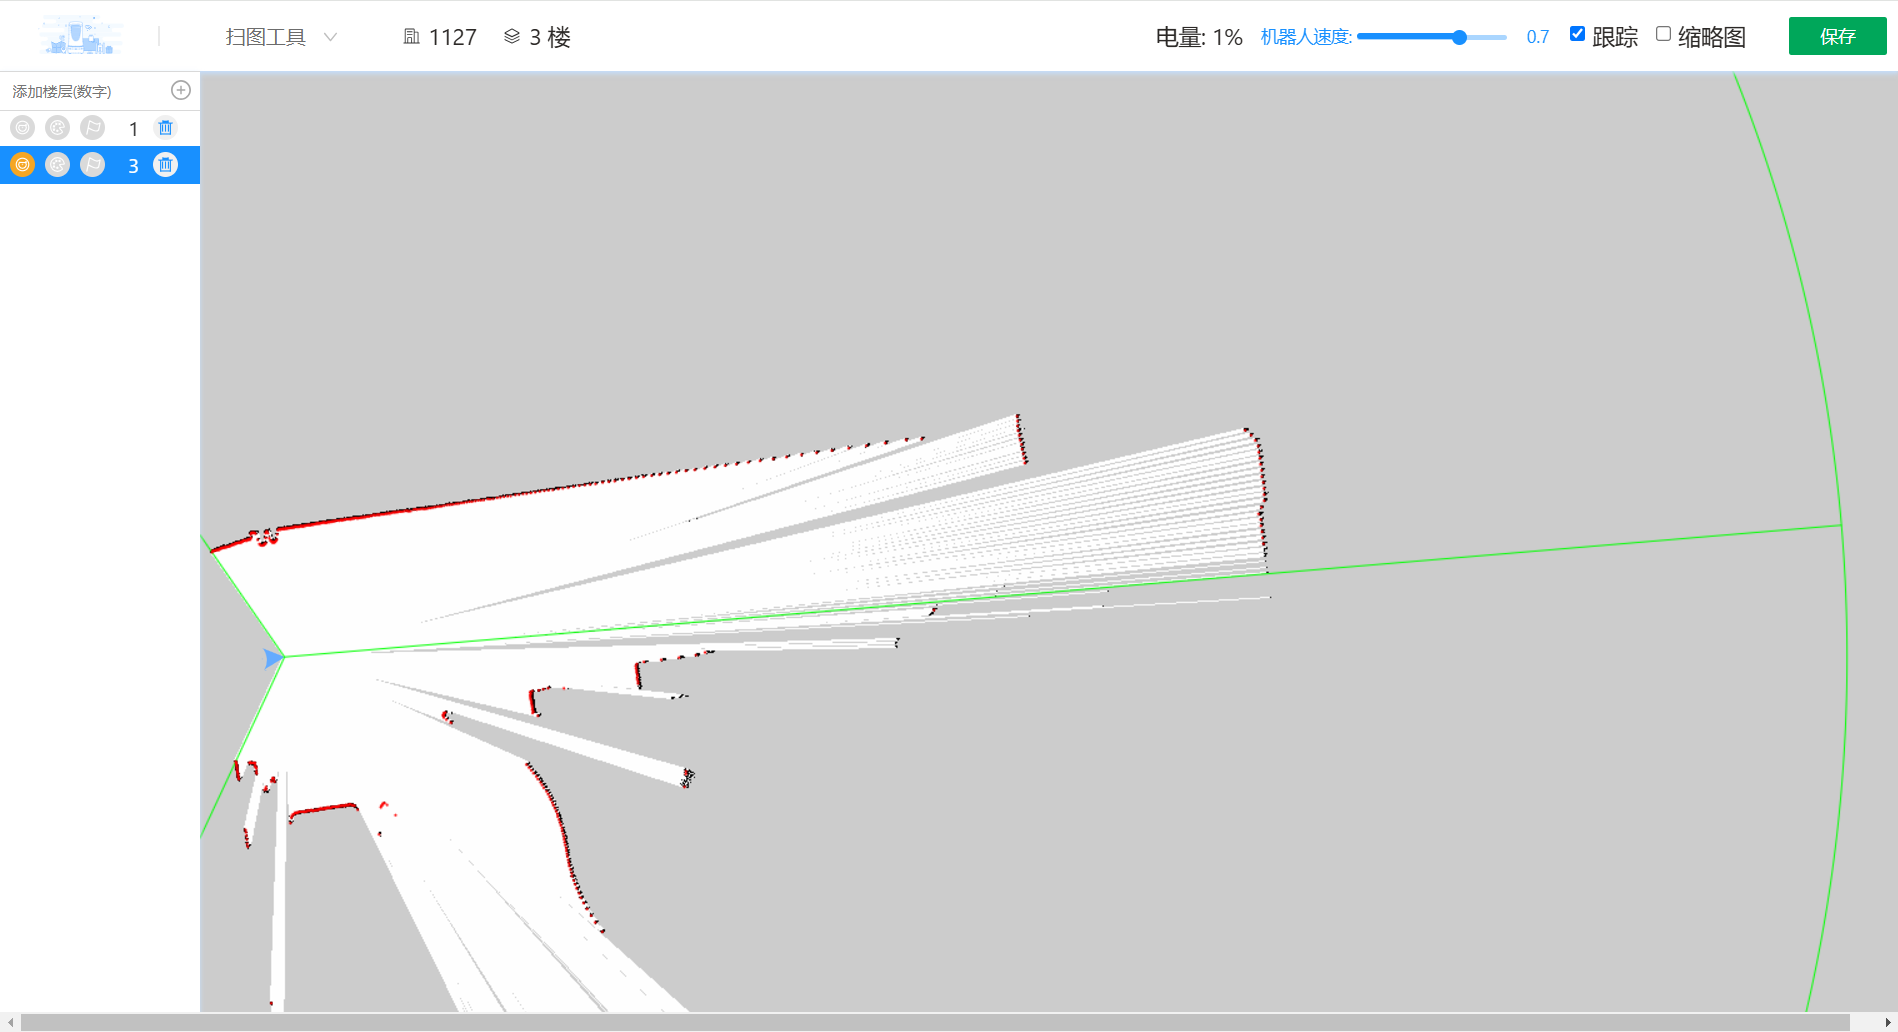Delete floor 3 with its trash icon
The image size is (1898, 1032).
pos(166,165)
